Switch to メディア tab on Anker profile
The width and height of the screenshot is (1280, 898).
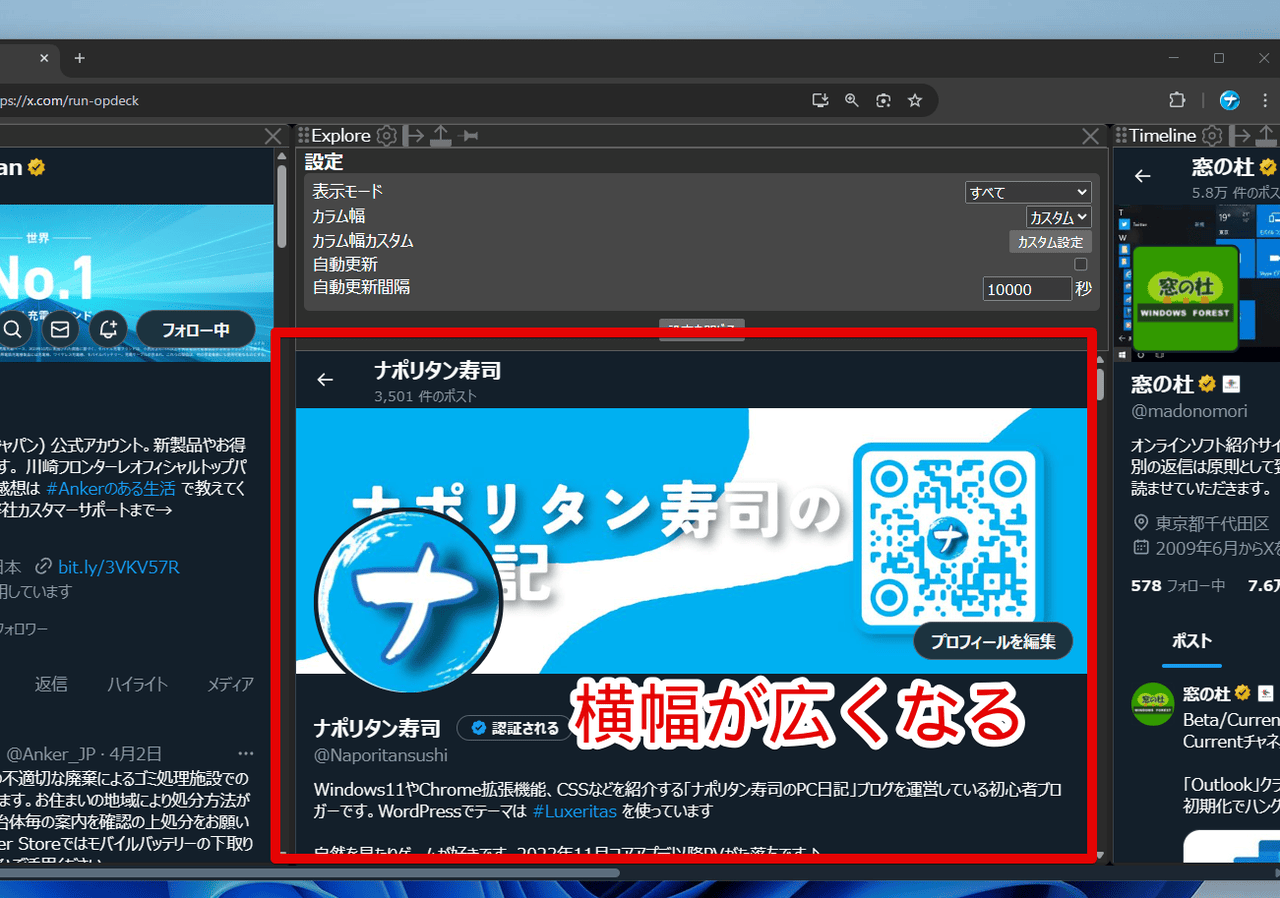[x=230, y=684]
